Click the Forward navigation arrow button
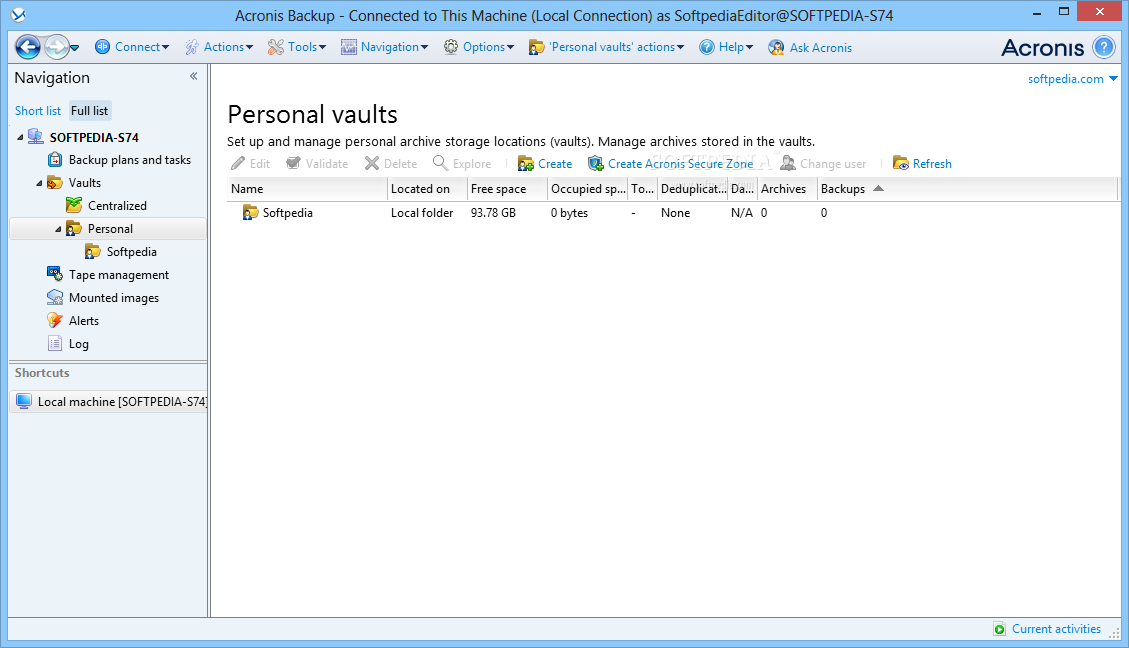The height and width of the screenshot is (648, 1129). coord(56,48)
